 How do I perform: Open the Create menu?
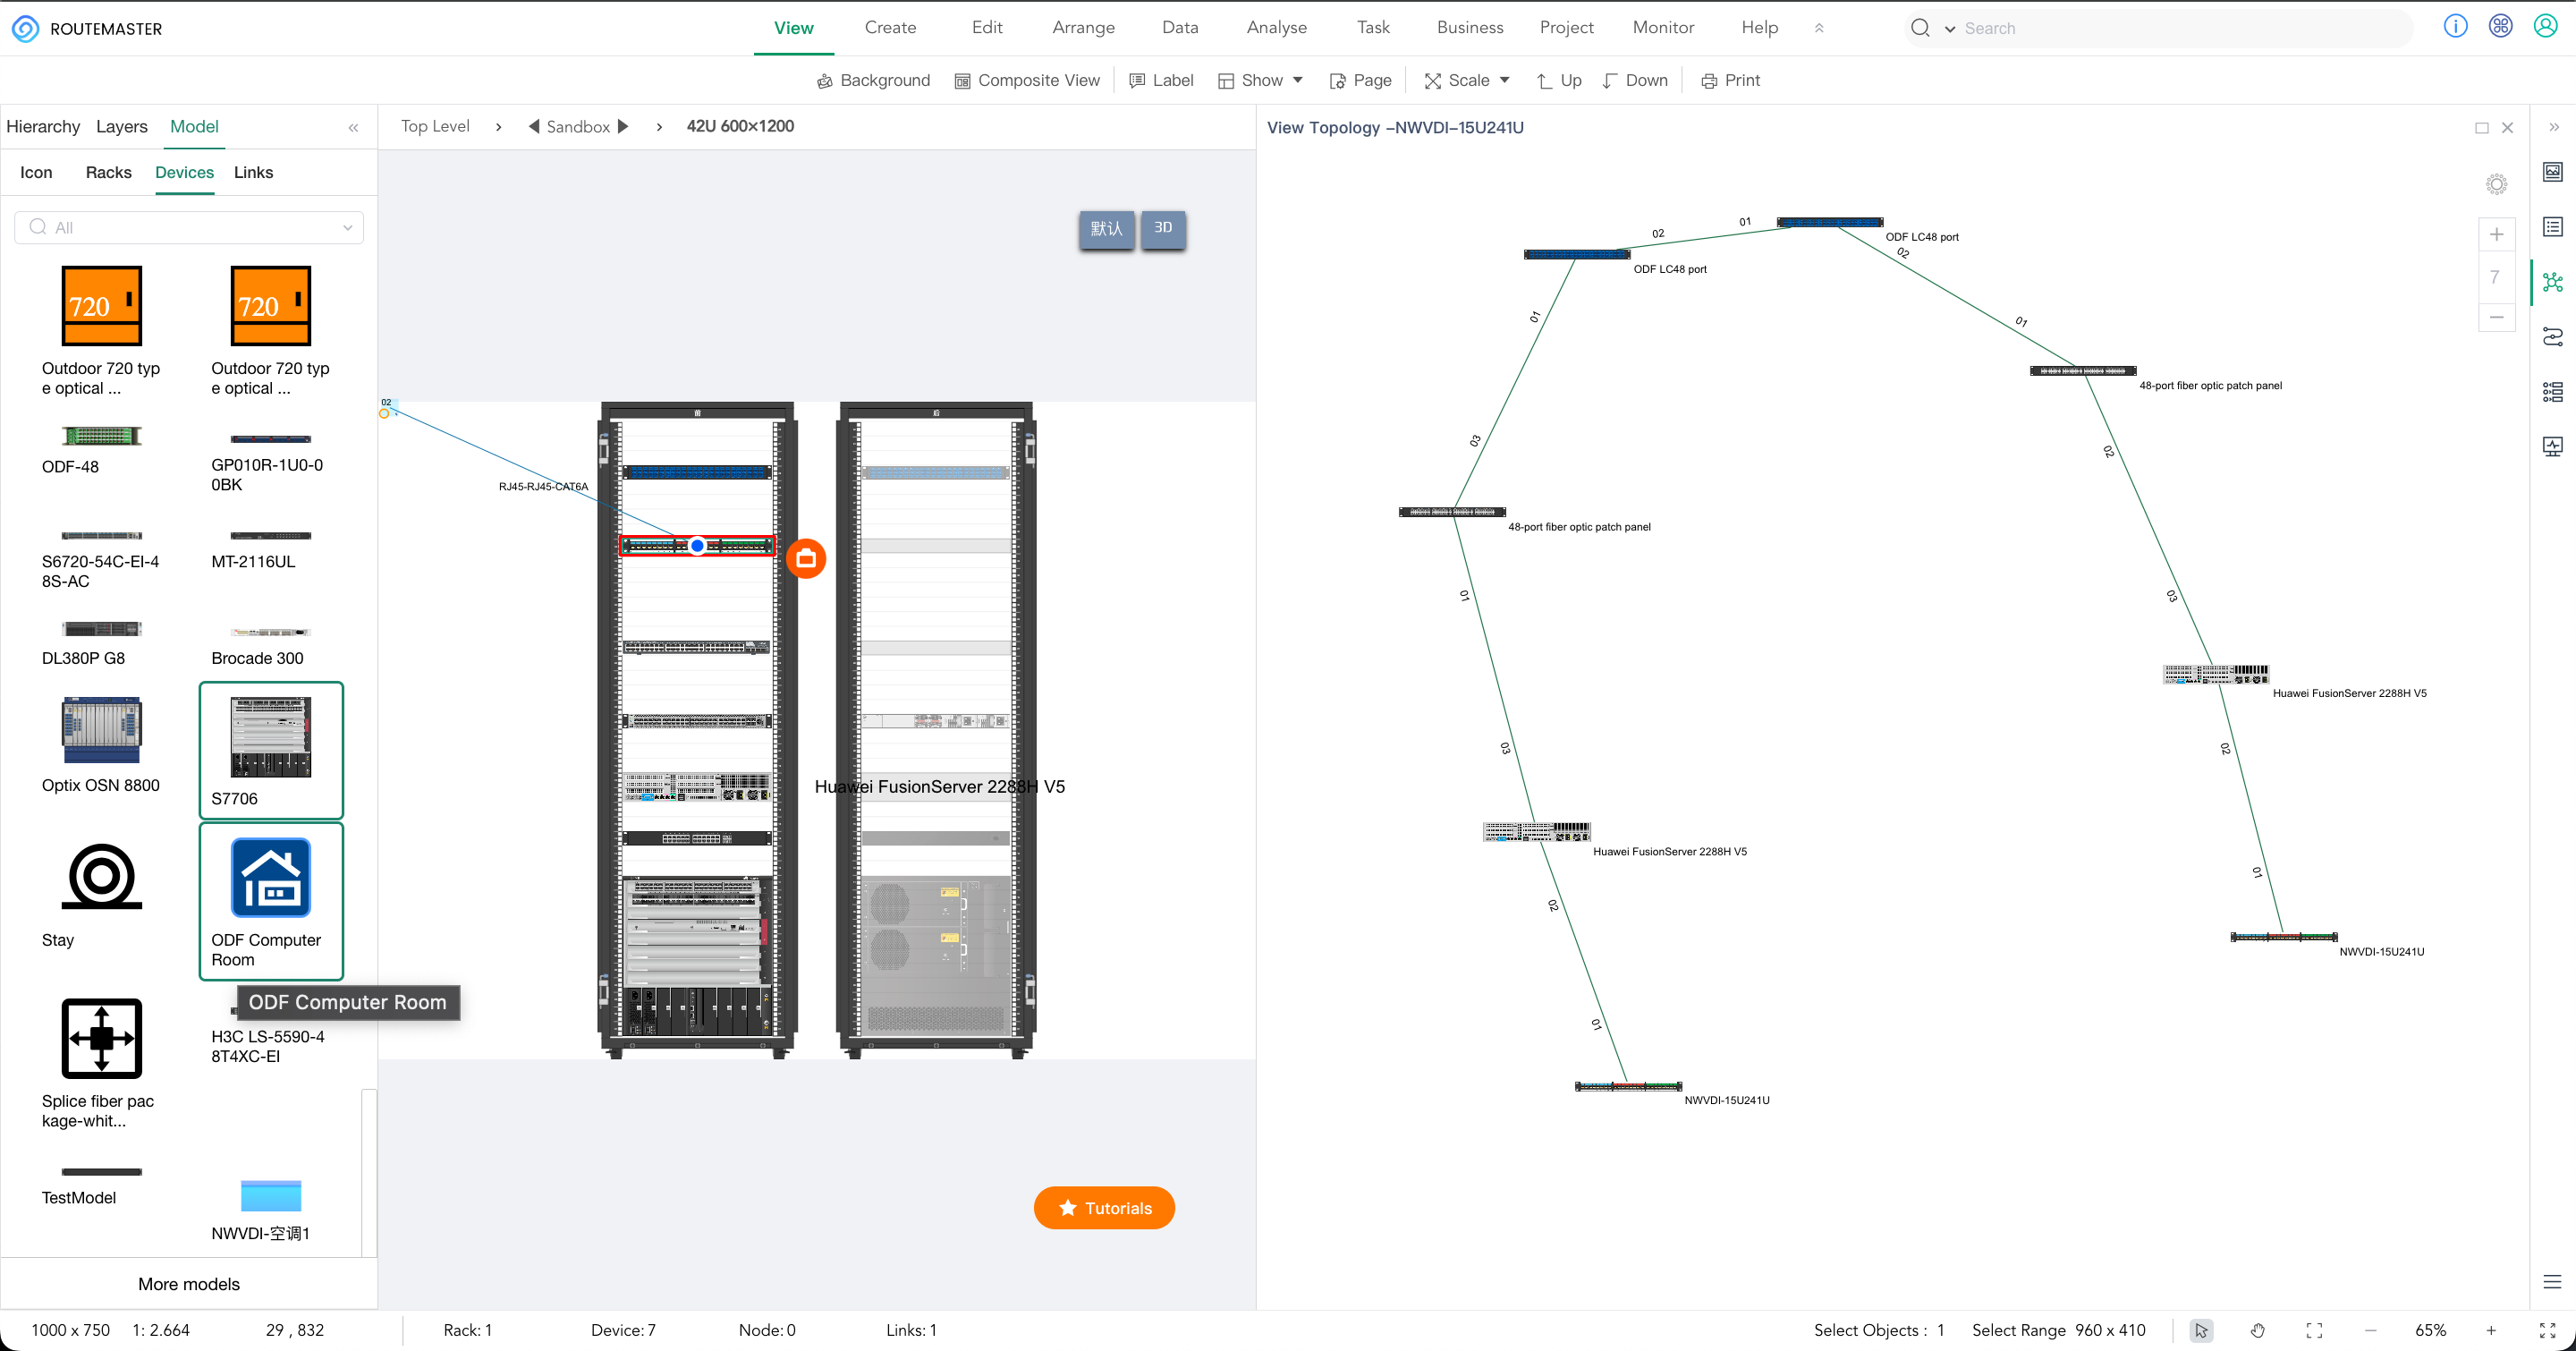(x=890, y=28)
